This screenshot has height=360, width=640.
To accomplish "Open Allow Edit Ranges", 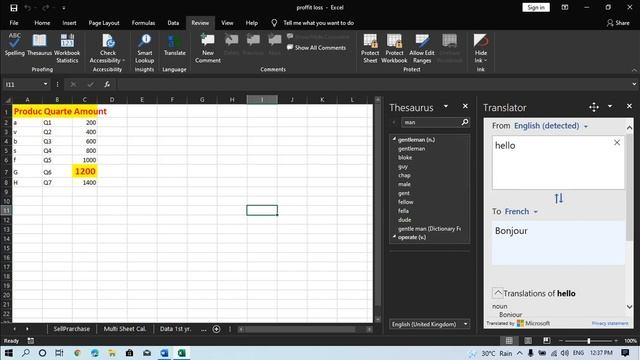I will 422,48.
